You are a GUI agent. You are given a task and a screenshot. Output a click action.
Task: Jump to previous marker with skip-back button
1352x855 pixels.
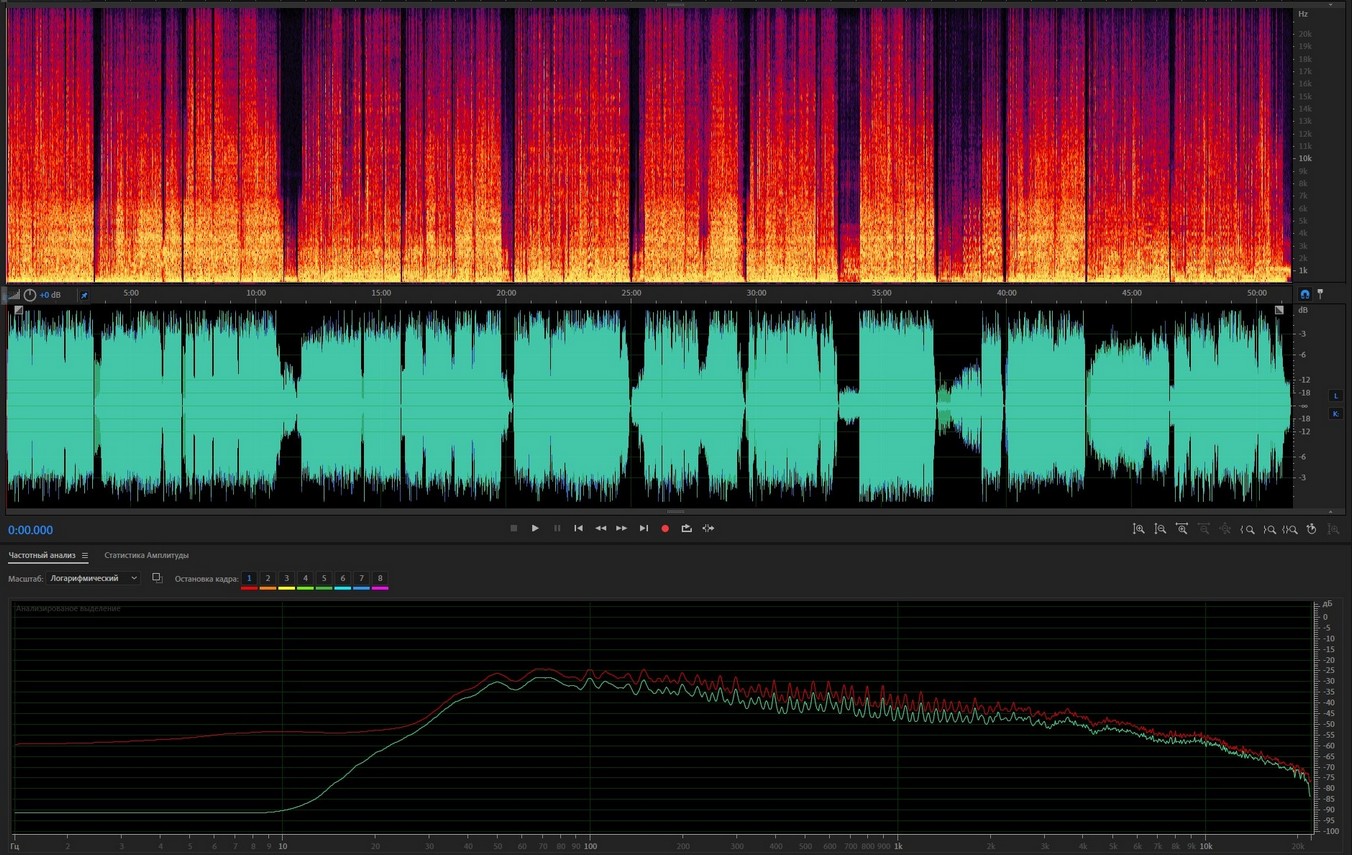(x=578, y=528)
